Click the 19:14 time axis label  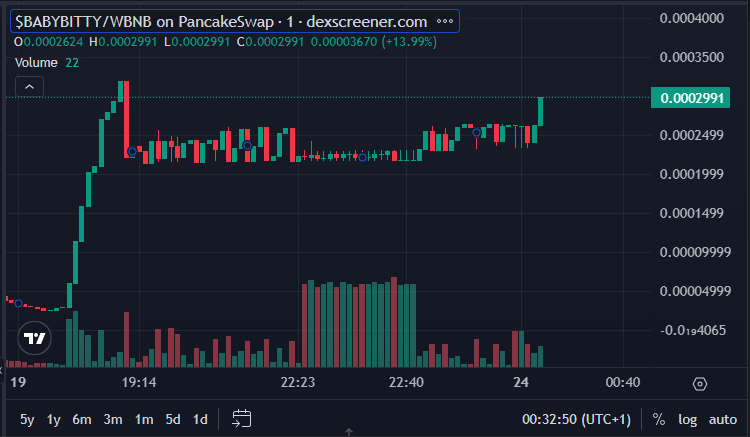point(139,382)
